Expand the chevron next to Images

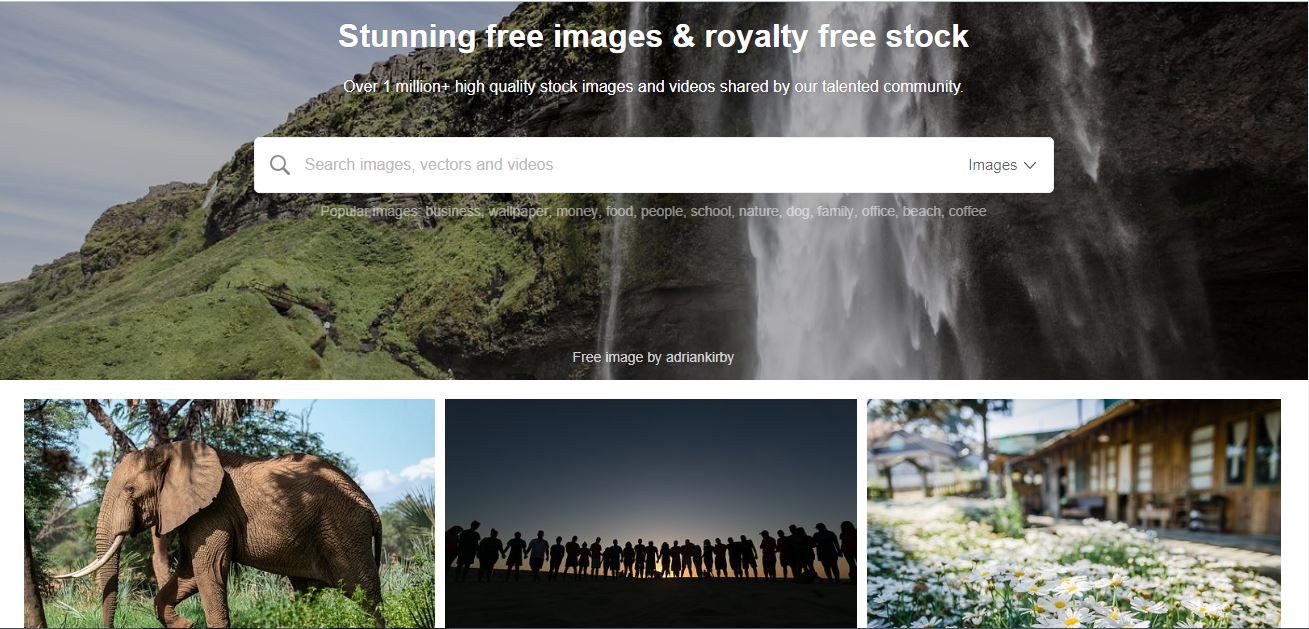coord(1030,165)
